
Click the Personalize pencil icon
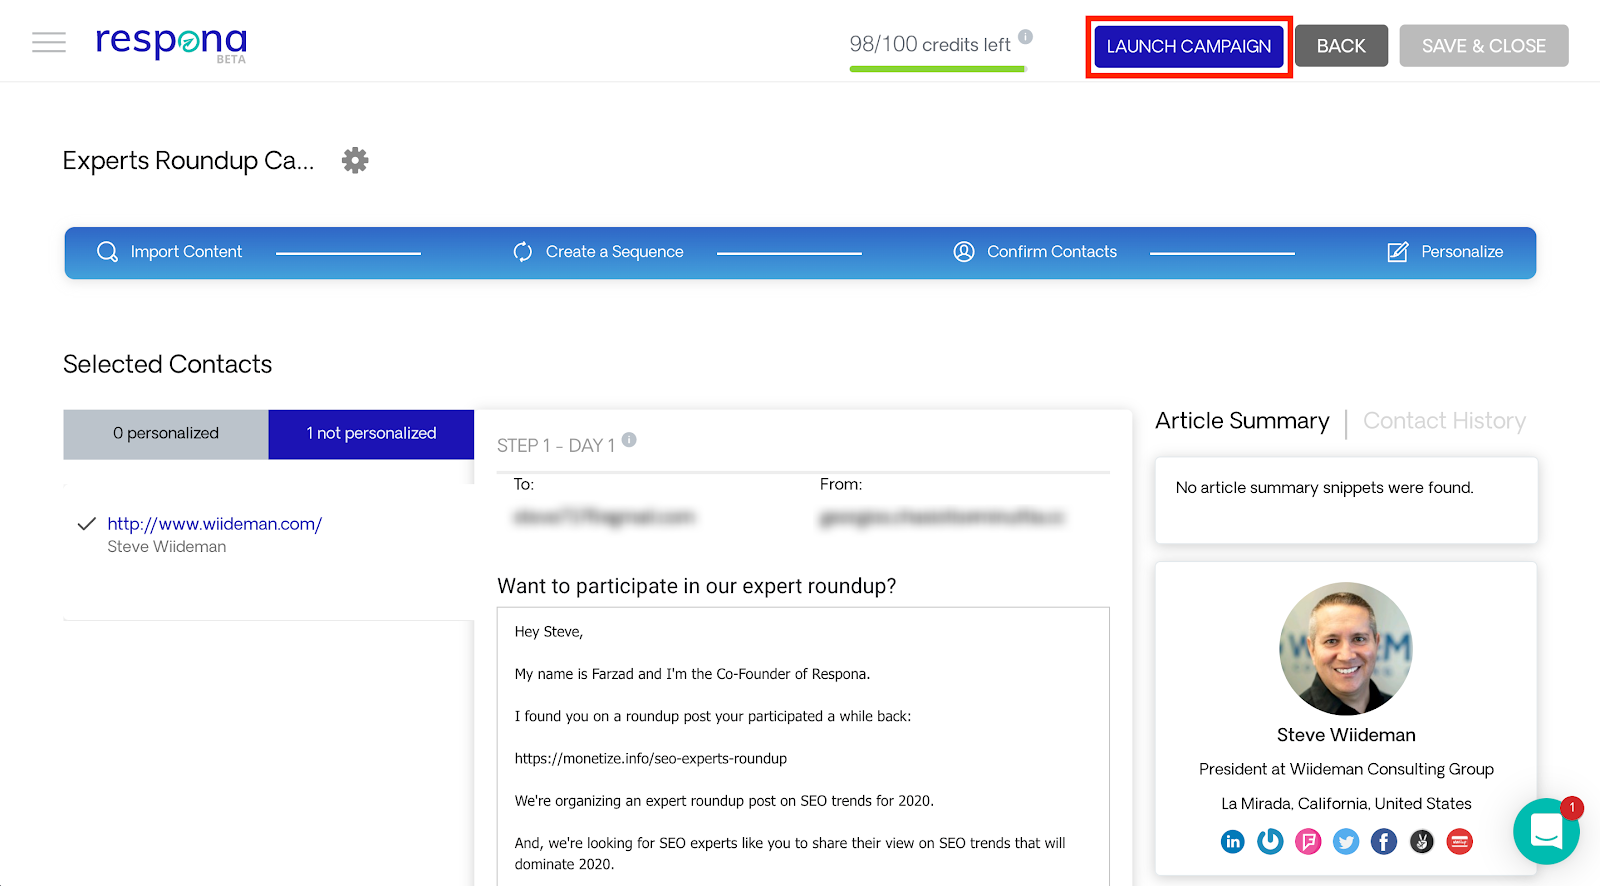click(1398, 252)
